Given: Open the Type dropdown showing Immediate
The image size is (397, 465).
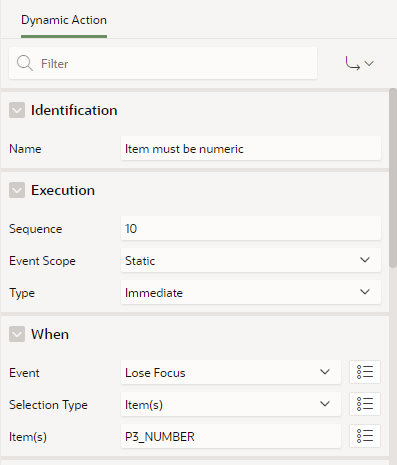Looking at the screenshot, I should coord(251,292).
